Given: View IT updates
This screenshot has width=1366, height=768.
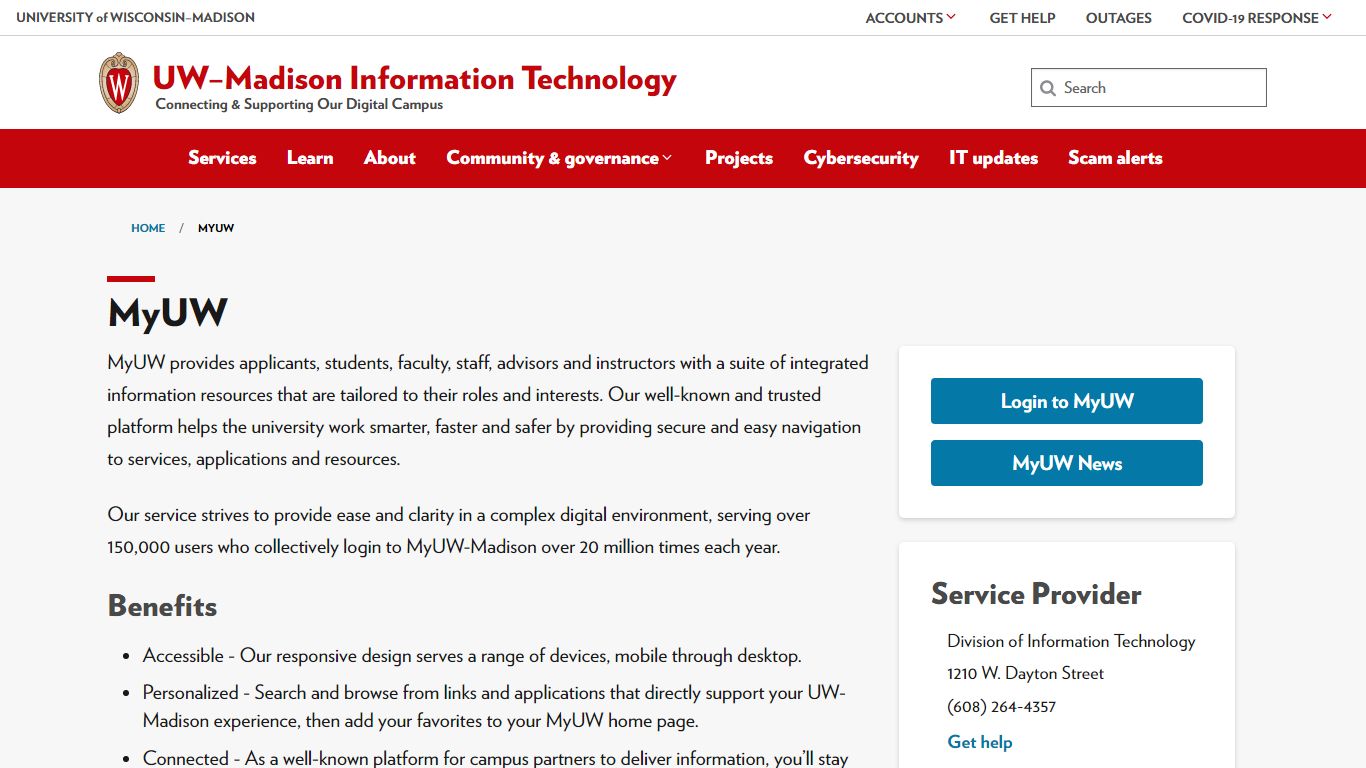Looking at the screenshot, I should pos(993,158).
